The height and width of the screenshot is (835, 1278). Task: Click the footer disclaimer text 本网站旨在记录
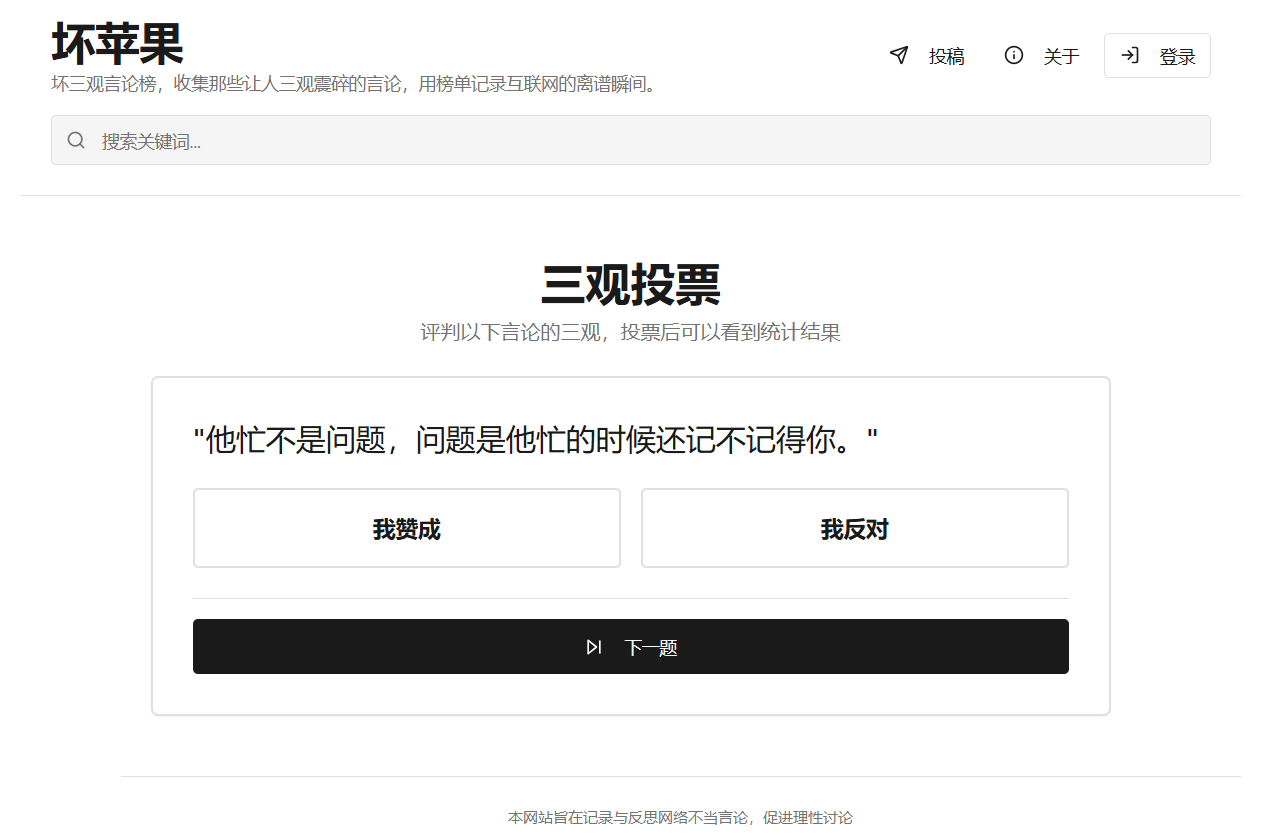680,817
